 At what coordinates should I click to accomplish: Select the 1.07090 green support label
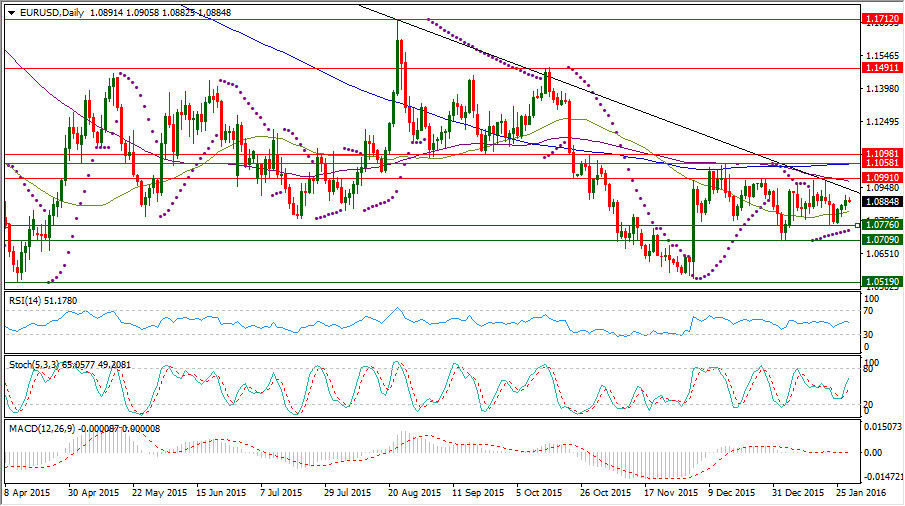[881, 239]
